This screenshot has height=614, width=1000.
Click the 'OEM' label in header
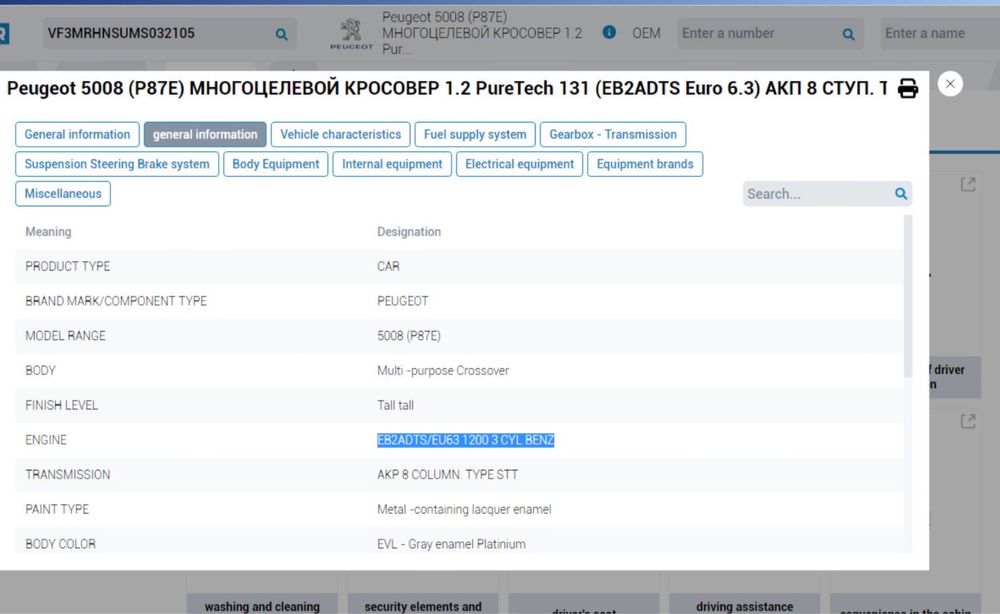(646, 33)
